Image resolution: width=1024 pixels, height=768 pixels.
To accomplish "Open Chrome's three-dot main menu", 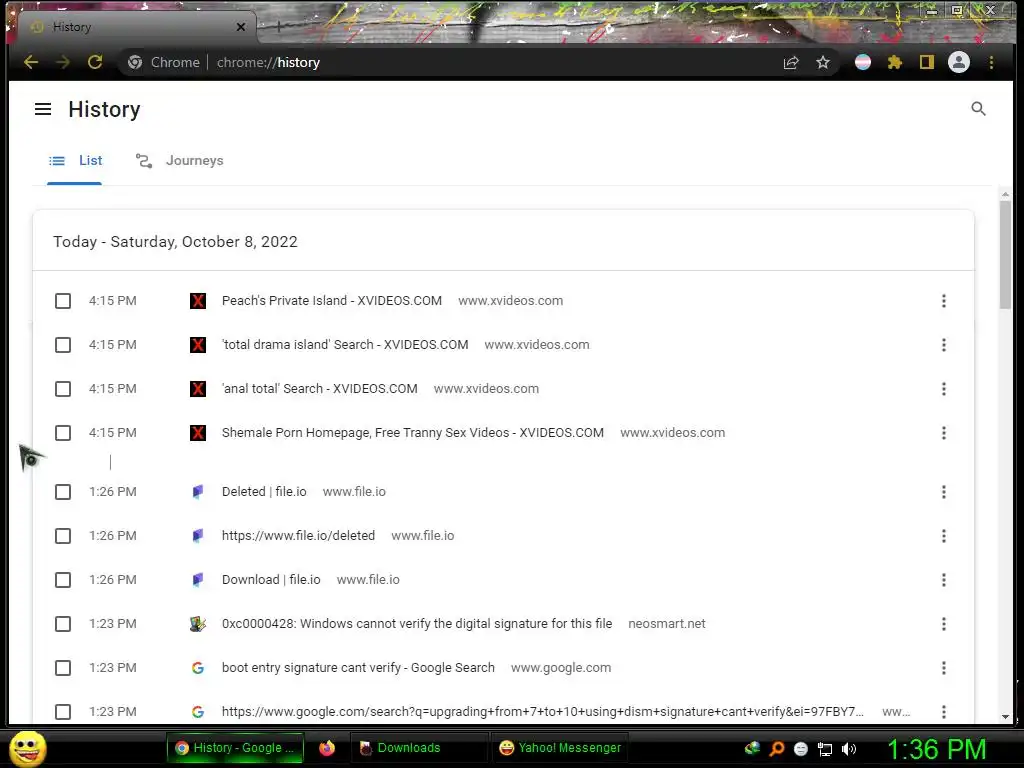I will point(991,63).
